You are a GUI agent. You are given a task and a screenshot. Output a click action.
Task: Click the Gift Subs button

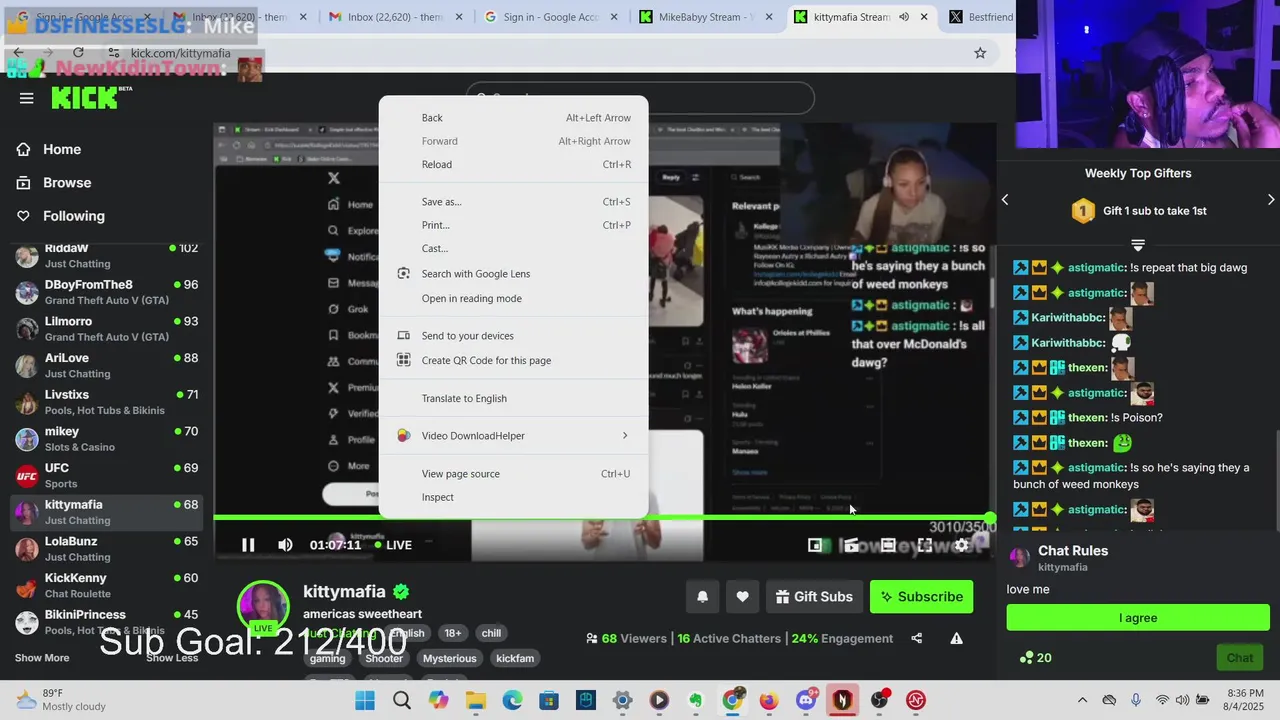[x=814, y=597]
